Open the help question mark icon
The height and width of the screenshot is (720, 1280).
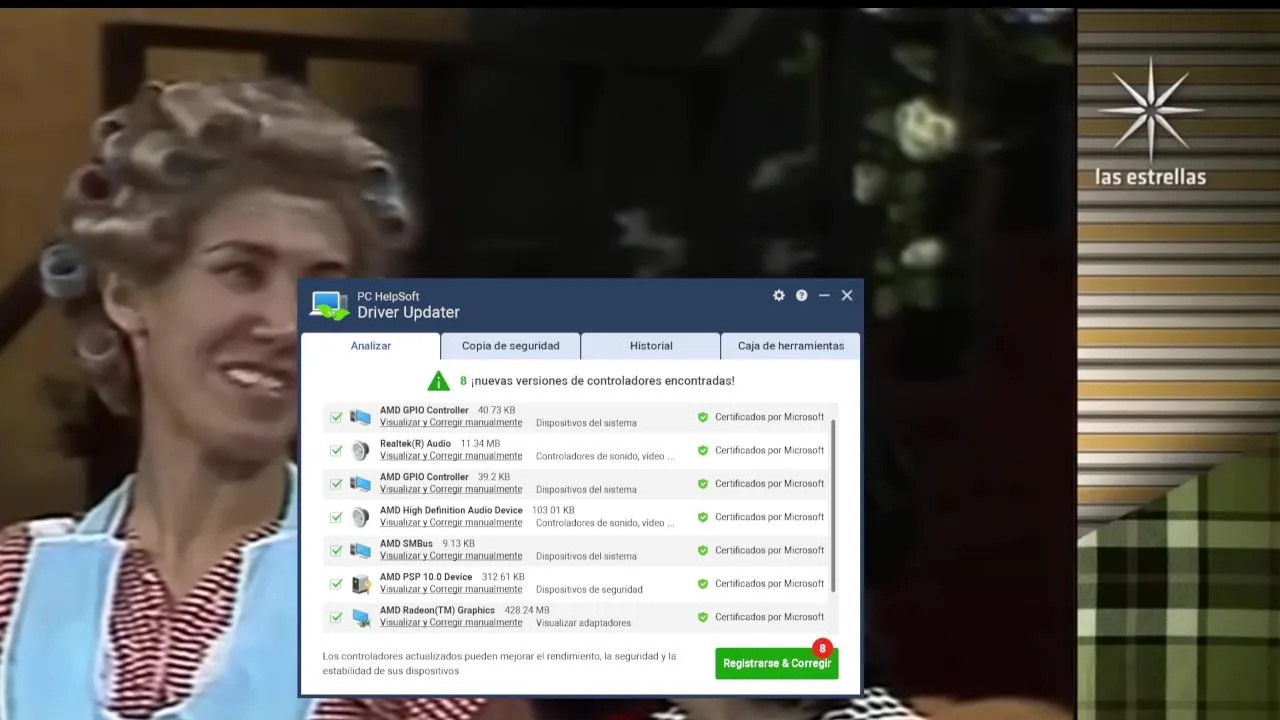801,295
